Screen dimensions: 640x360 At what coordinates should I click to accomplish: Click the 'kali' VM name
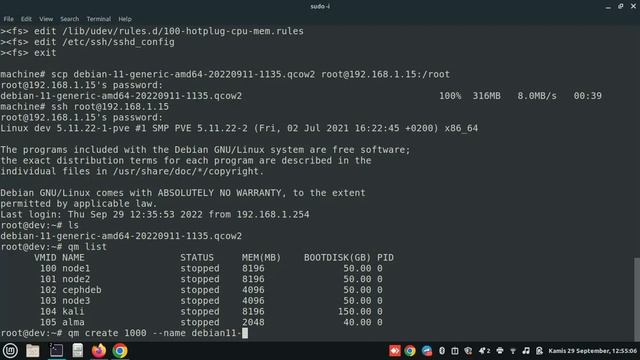click(73, 311)
